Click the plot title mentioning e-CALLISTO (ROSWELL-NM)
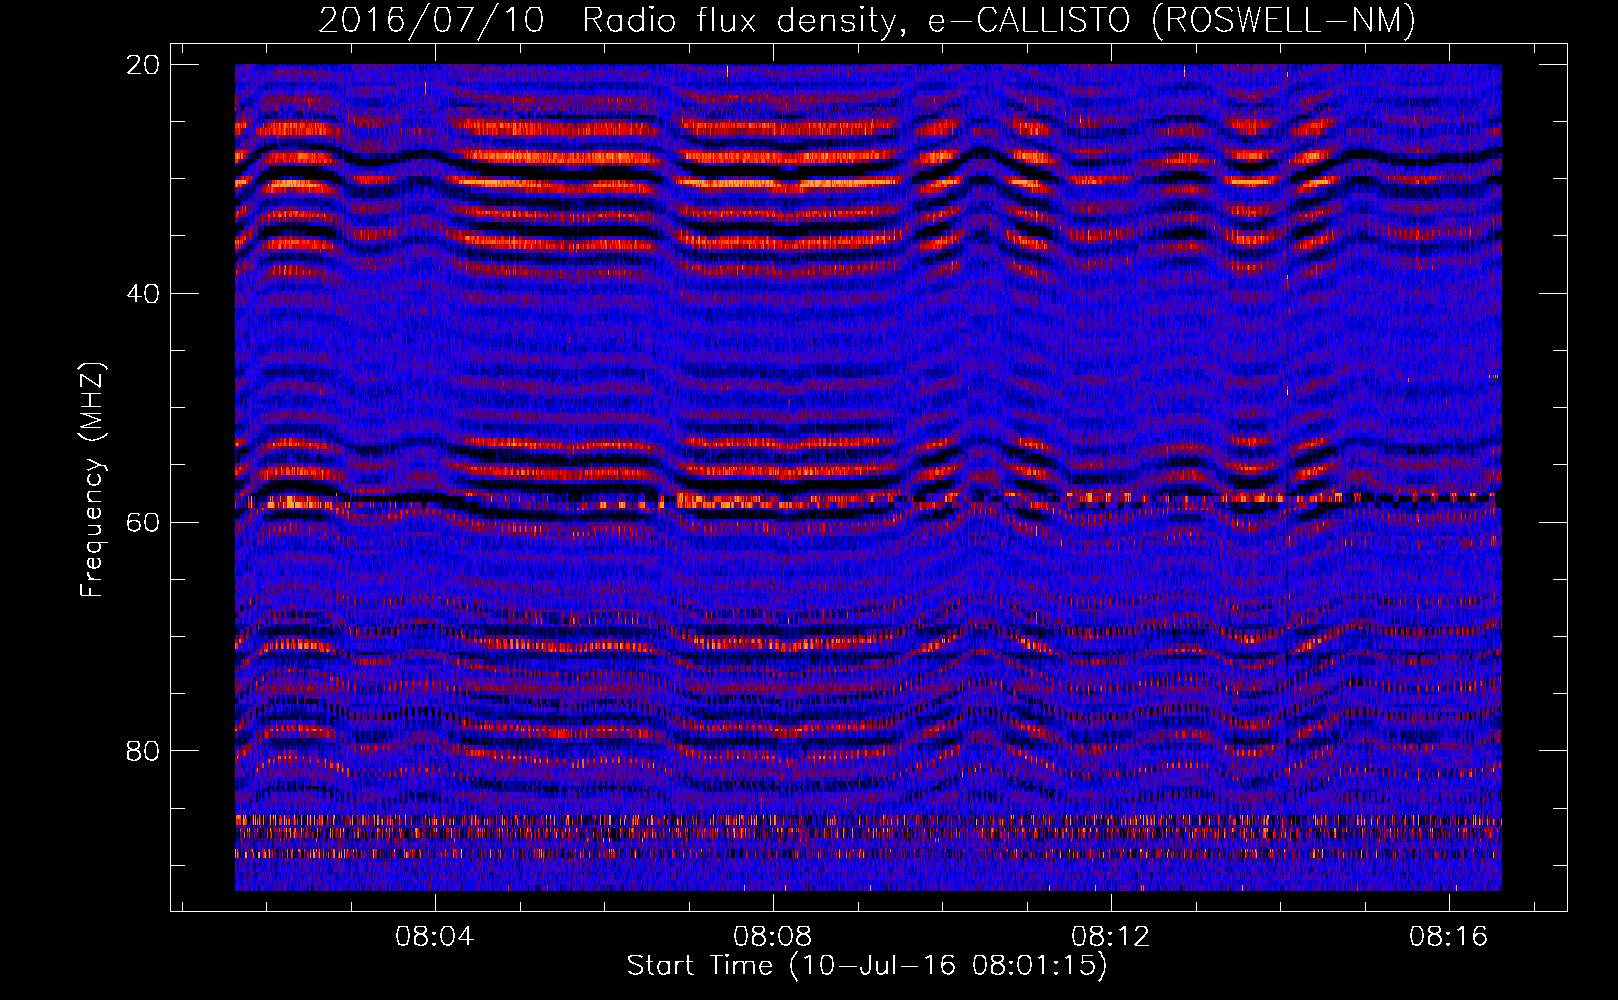 [x=867, y=20]
